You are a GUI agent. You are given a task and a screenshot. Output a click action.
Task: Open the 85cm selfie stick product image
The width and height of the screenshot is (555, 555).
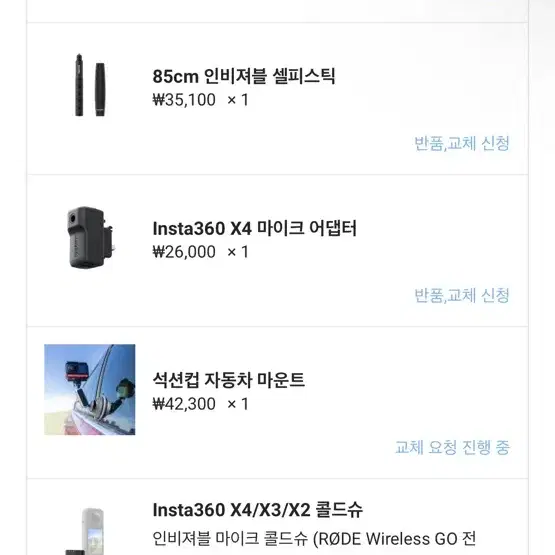tap(90, 85)
